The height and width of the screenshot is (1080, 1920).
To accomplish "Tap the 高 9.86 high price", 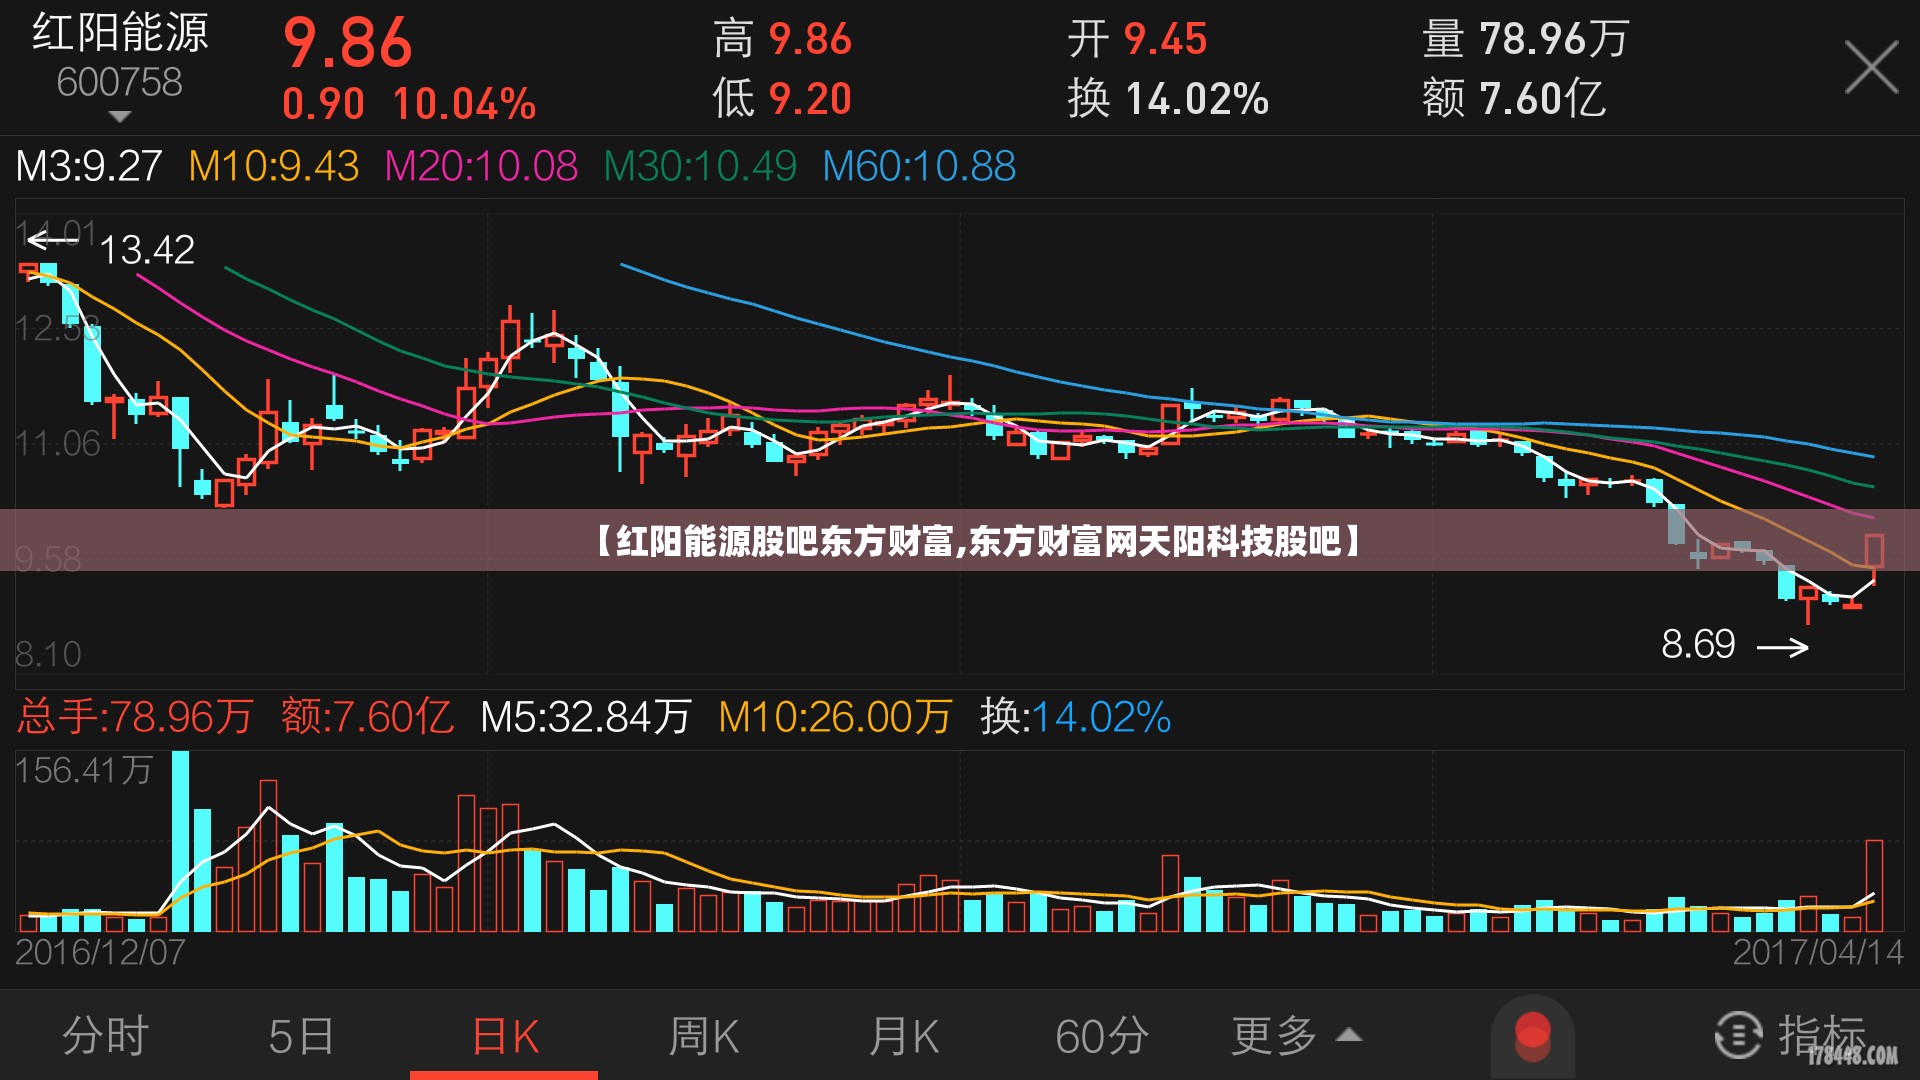I will pos(783,40).
